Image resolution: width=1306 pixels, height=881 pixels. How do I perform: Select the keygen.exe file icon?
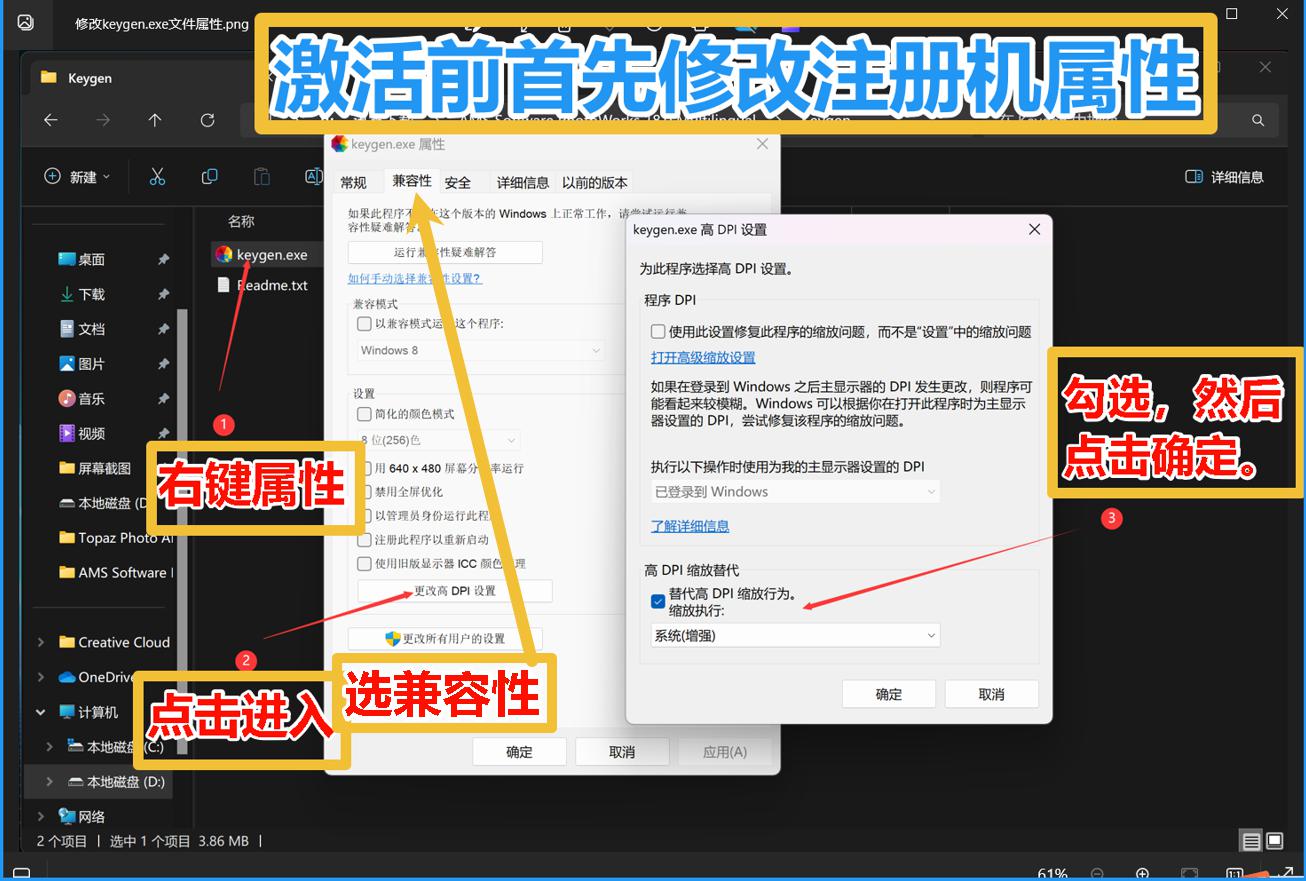pos(224,255)
